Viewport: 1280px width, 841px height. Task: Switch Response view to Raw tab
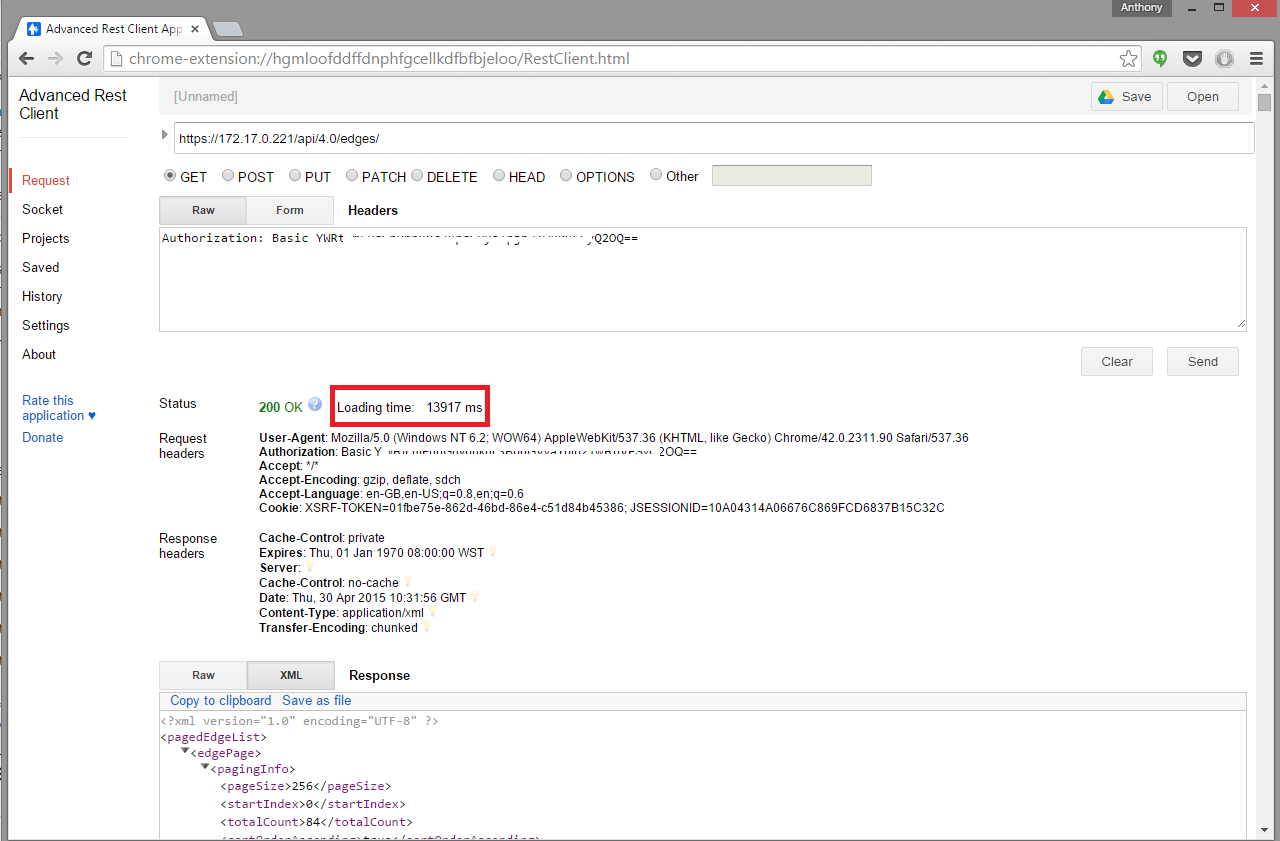203,675
